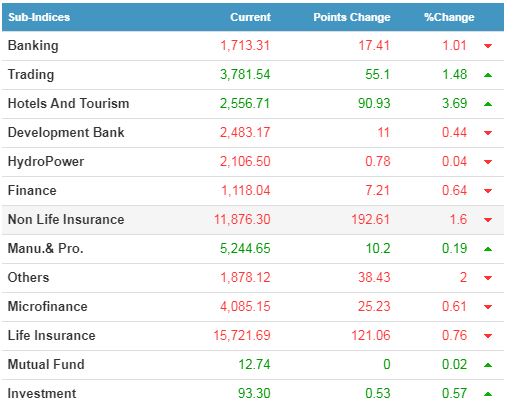The image size is (515, 408).
Task: Click the red down arrow in Banking row
Action: pyautogui.click(x=488, y=46)
